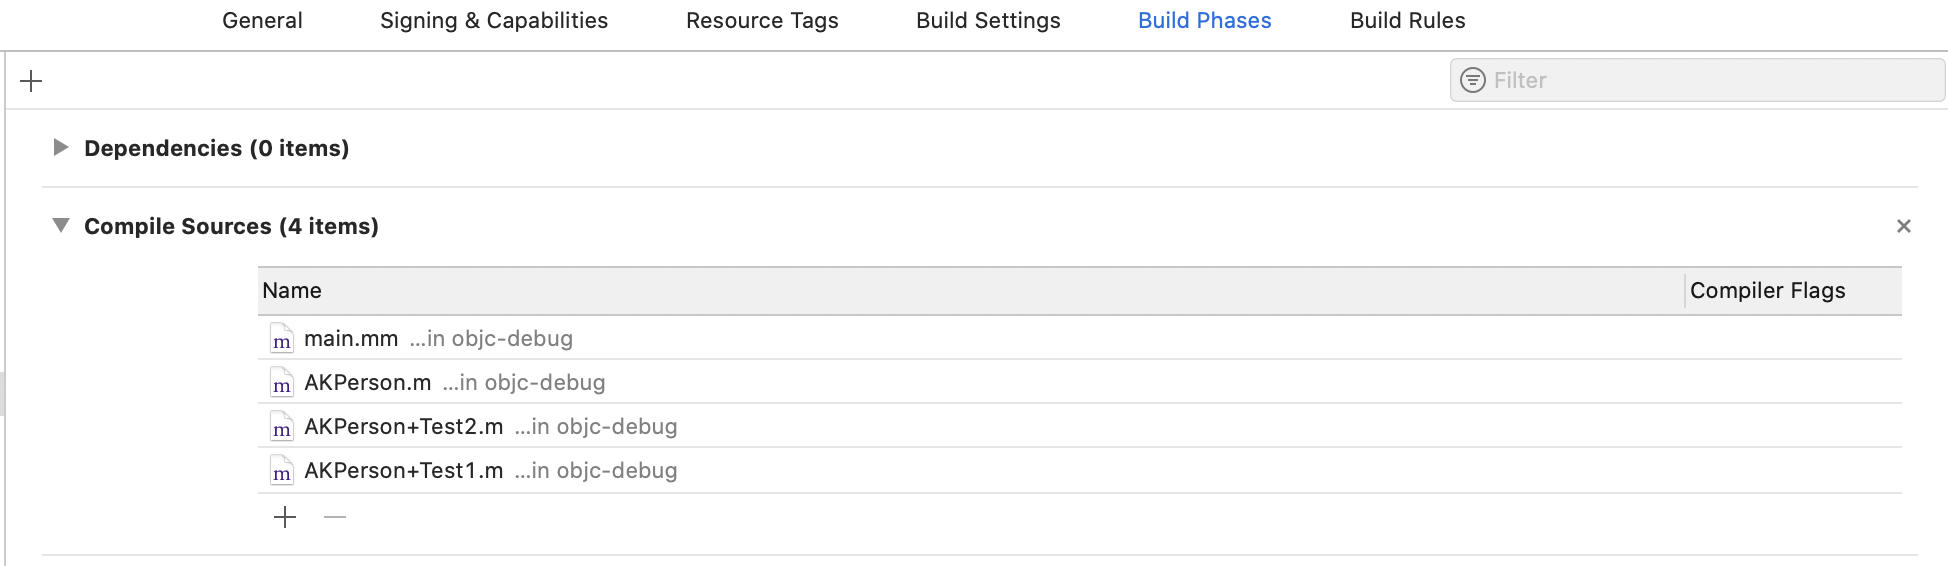Go to Build Settings tab
The image size is (1948, 566).
[x=988, y=21]
